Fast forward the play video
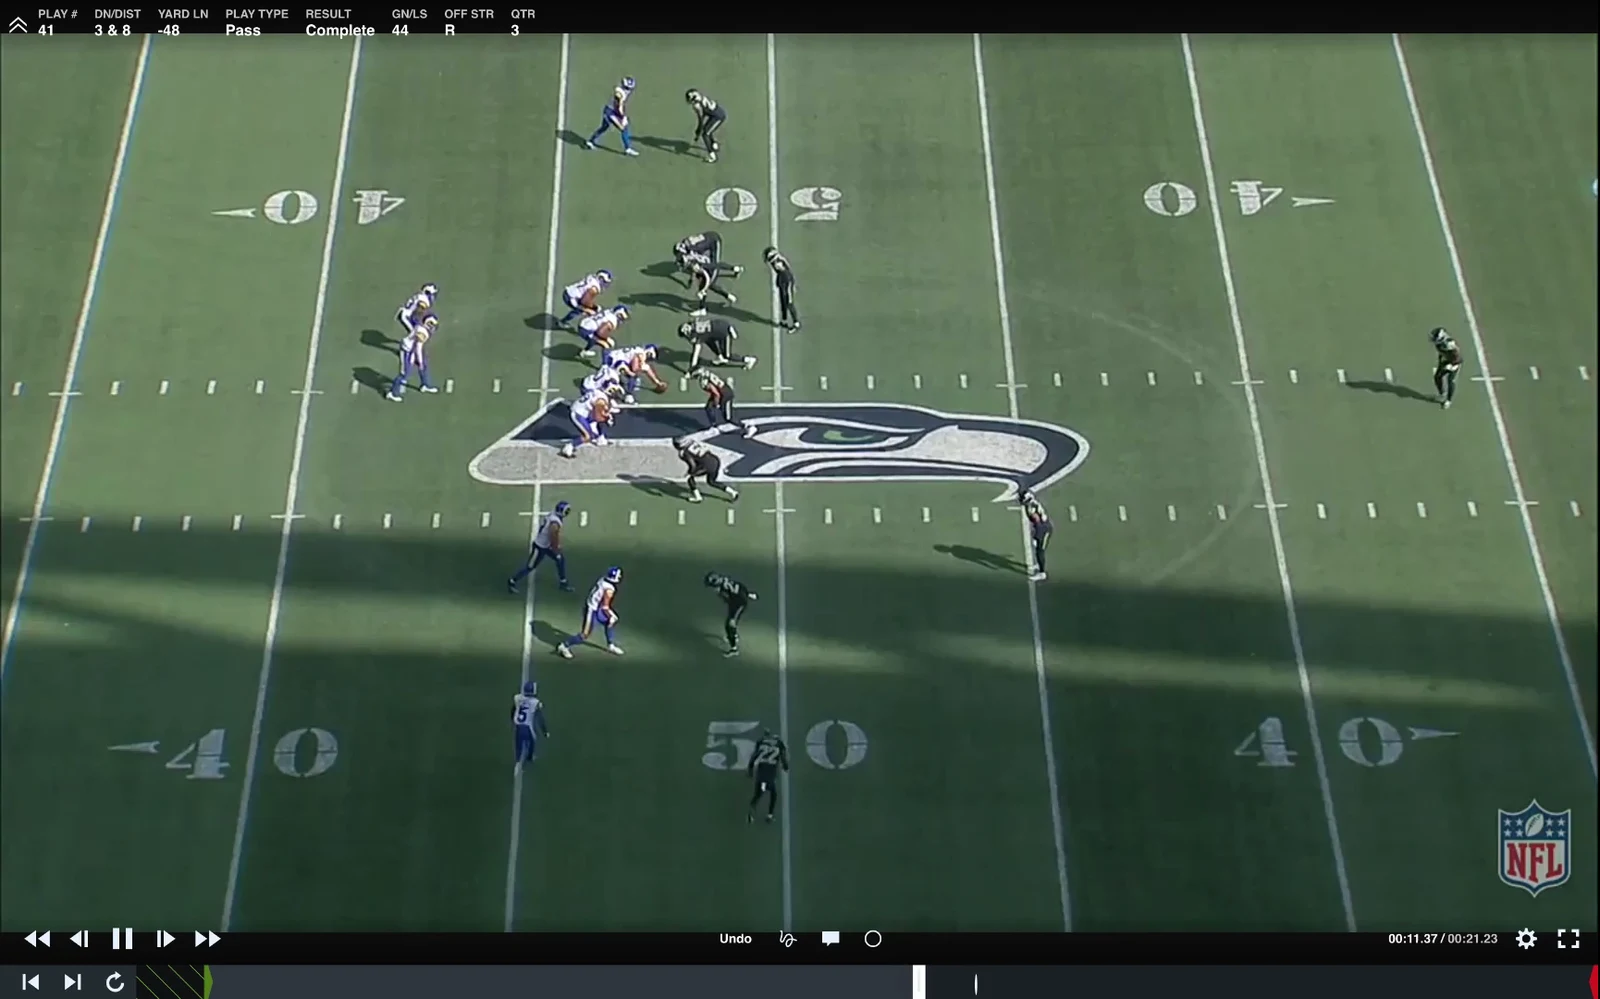Image resolution: width=1600 pixels, height=999 pixels. pos(207,939)
